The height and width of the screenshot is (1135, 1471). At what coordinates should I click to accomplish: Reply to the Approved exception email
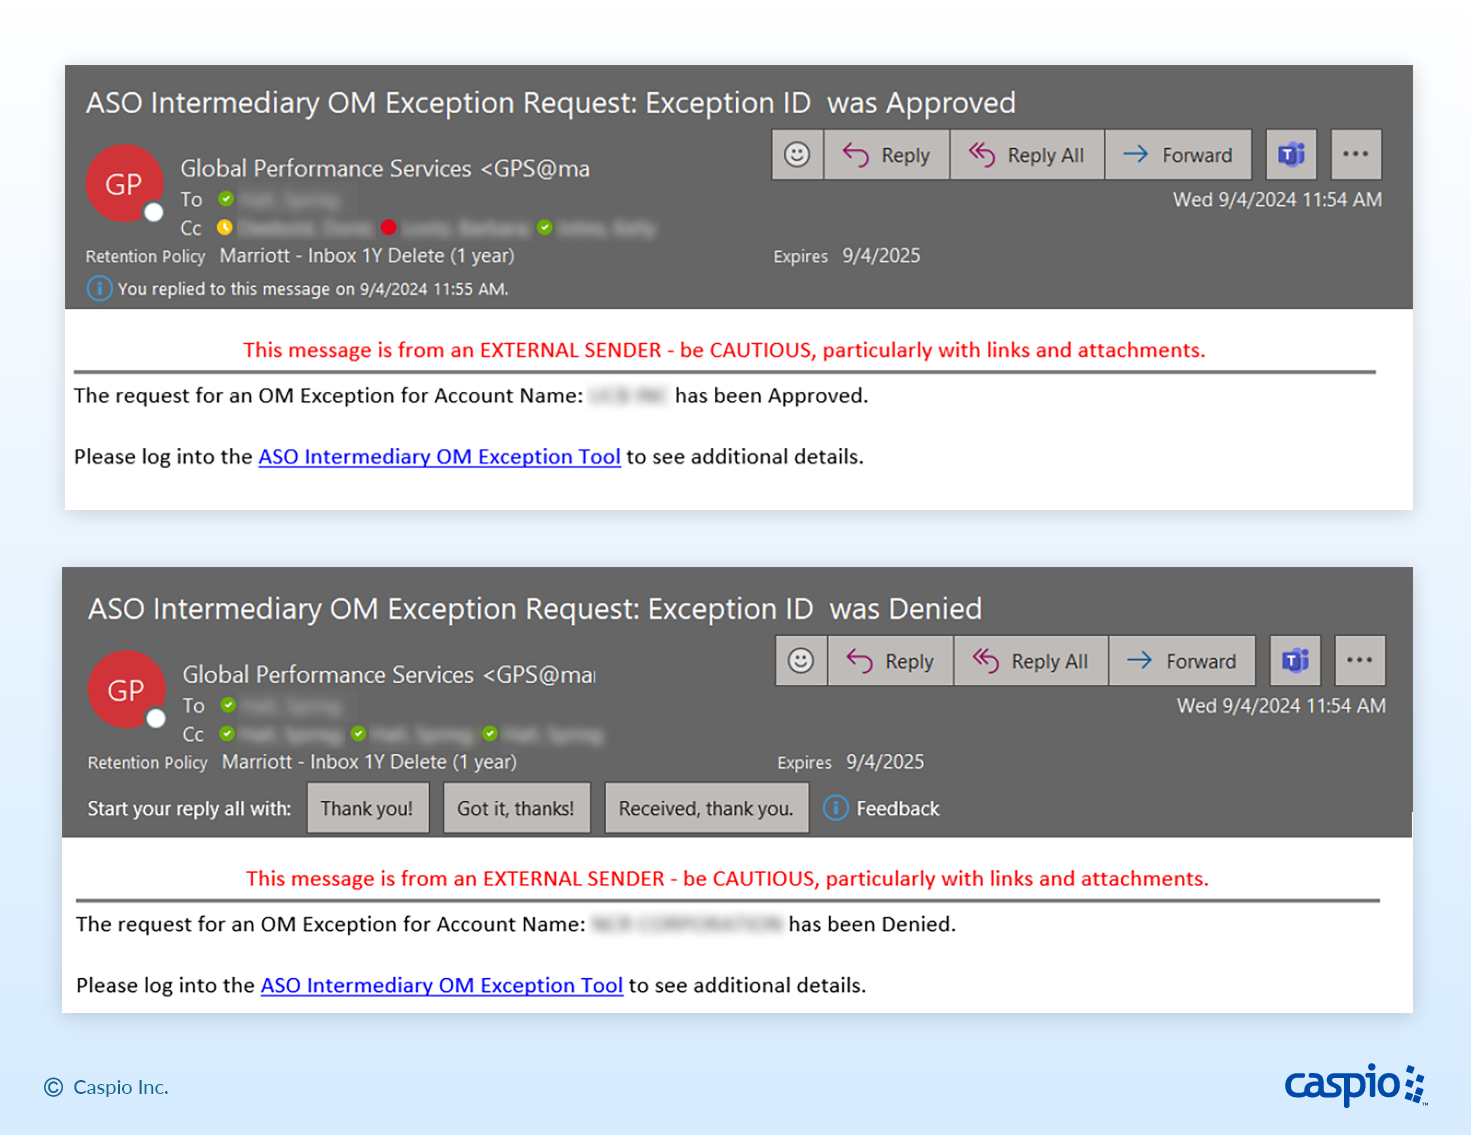coord(886,155)
